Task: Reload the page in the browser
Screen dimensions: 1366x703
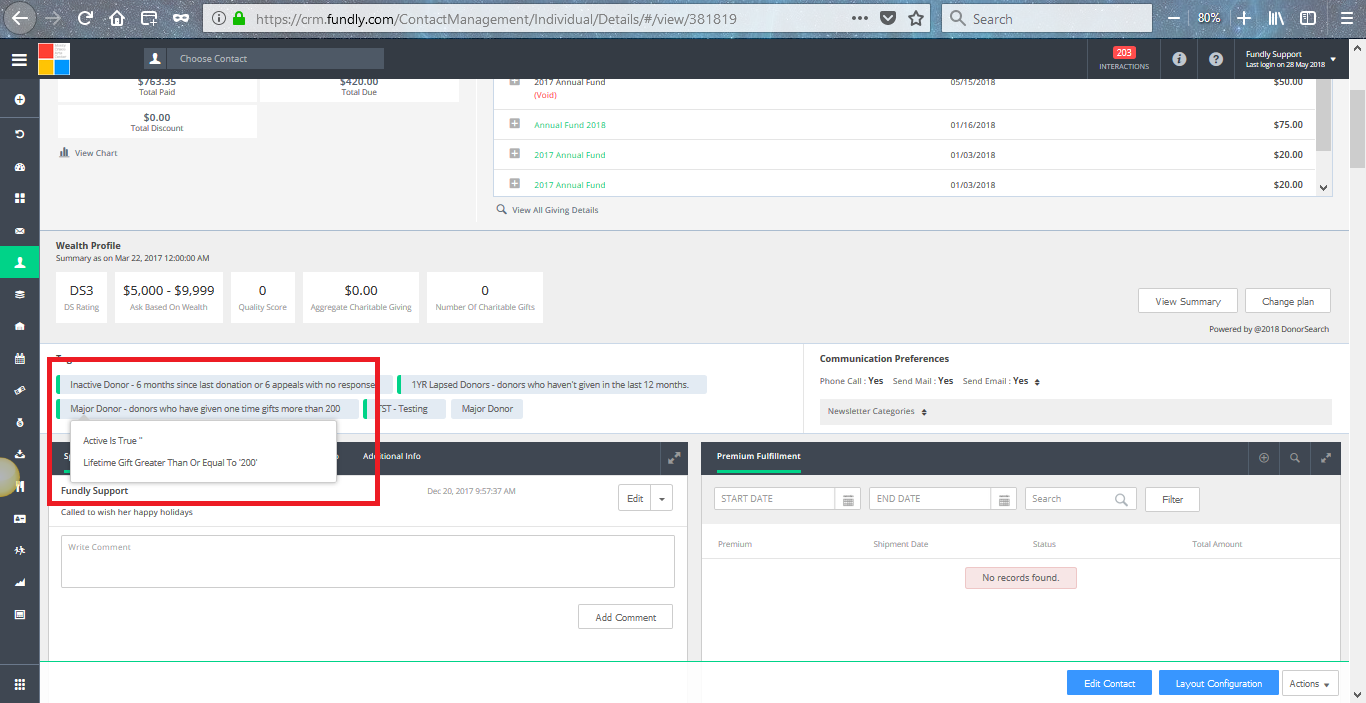Action: 85,18
